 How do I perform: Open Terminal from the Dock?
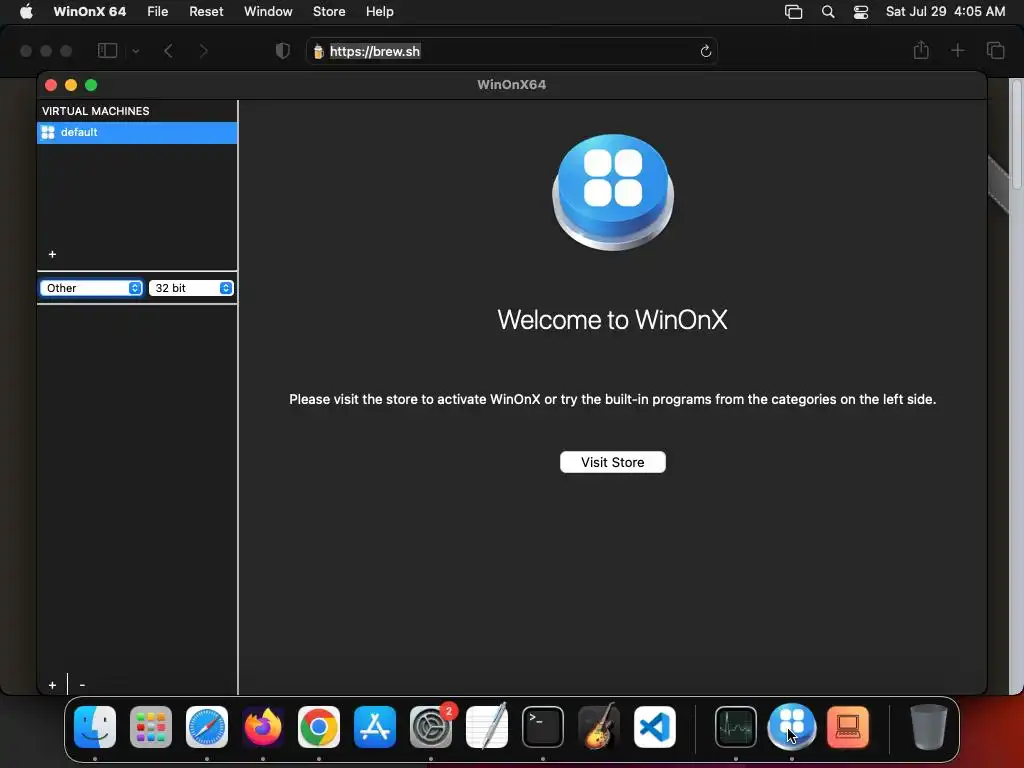coord(543,727)
